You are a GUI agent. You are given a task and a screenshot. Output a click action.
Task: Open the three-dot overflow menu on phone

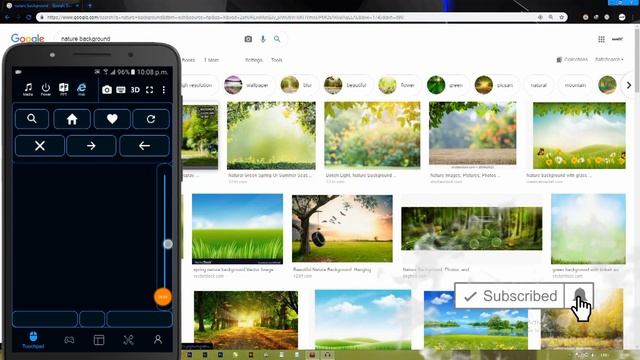[x=164, y=89]
